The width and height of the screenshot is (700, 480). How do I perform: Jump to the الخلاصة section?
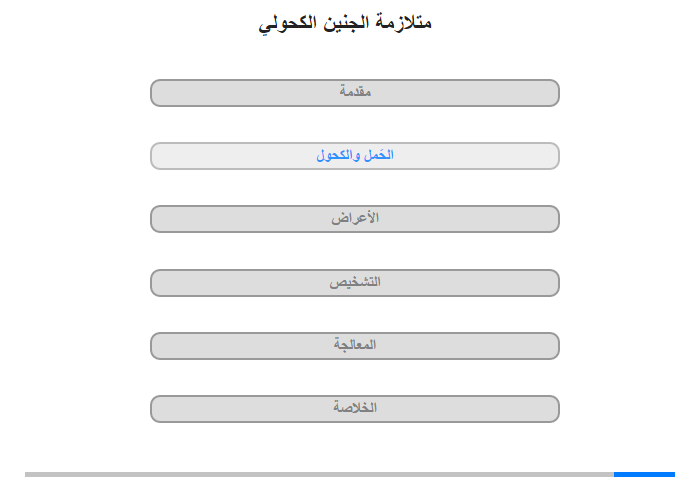pos(355,409)
